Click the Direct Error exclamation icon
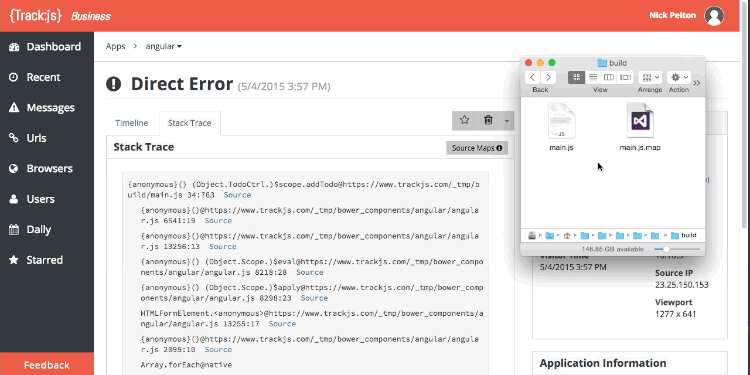This screenshot has height=375, width=750. pyautogui.click(x=113, y=84)
